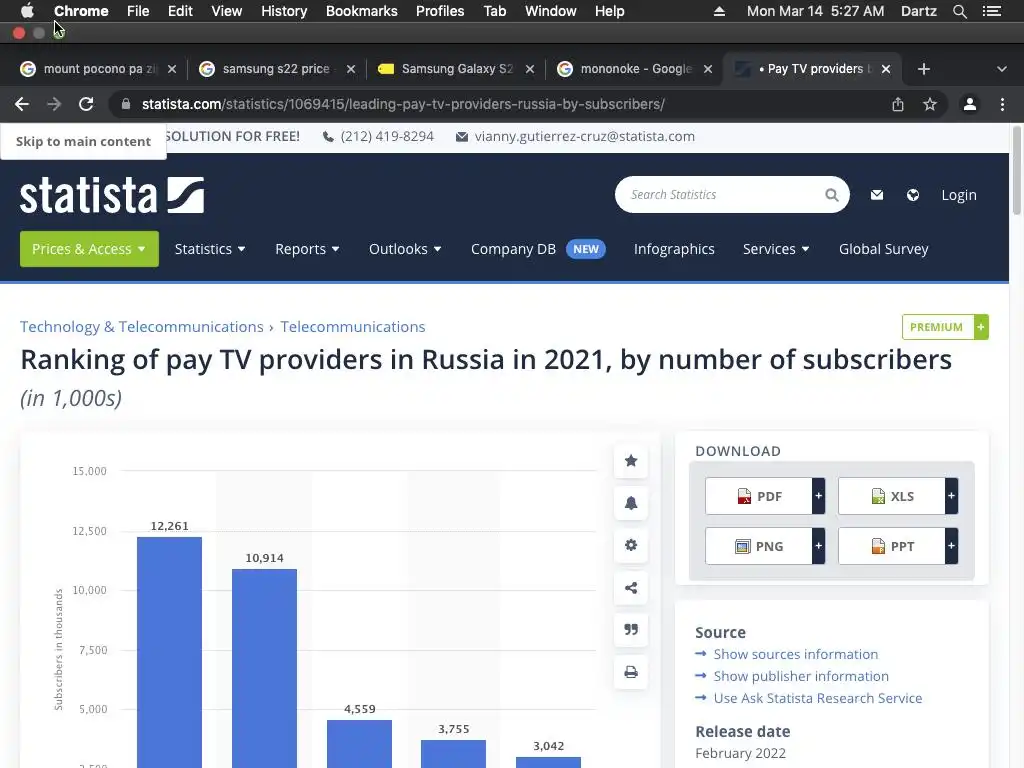Click the mail envelope icon near Login
The height and width of the screenshot is (768, 1024).
(877, 195)
